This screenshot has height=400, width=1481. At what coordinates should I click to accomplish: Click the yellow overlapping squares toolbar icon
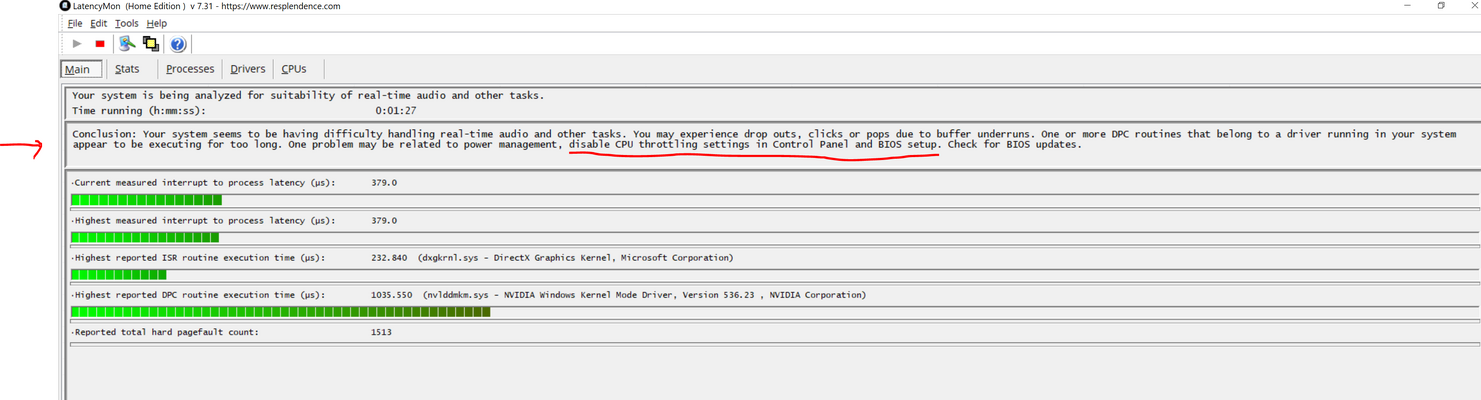pos(151,44)
